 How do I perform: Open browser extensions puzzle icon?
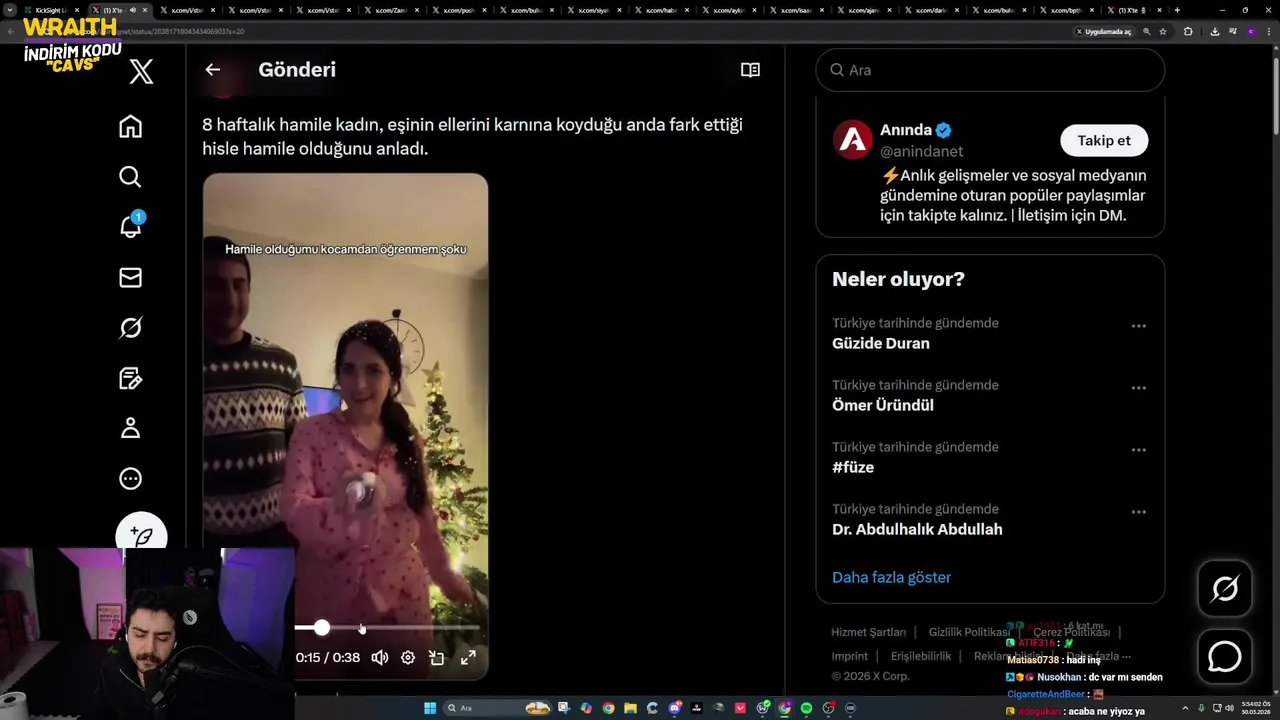(x=1188, y=31)
